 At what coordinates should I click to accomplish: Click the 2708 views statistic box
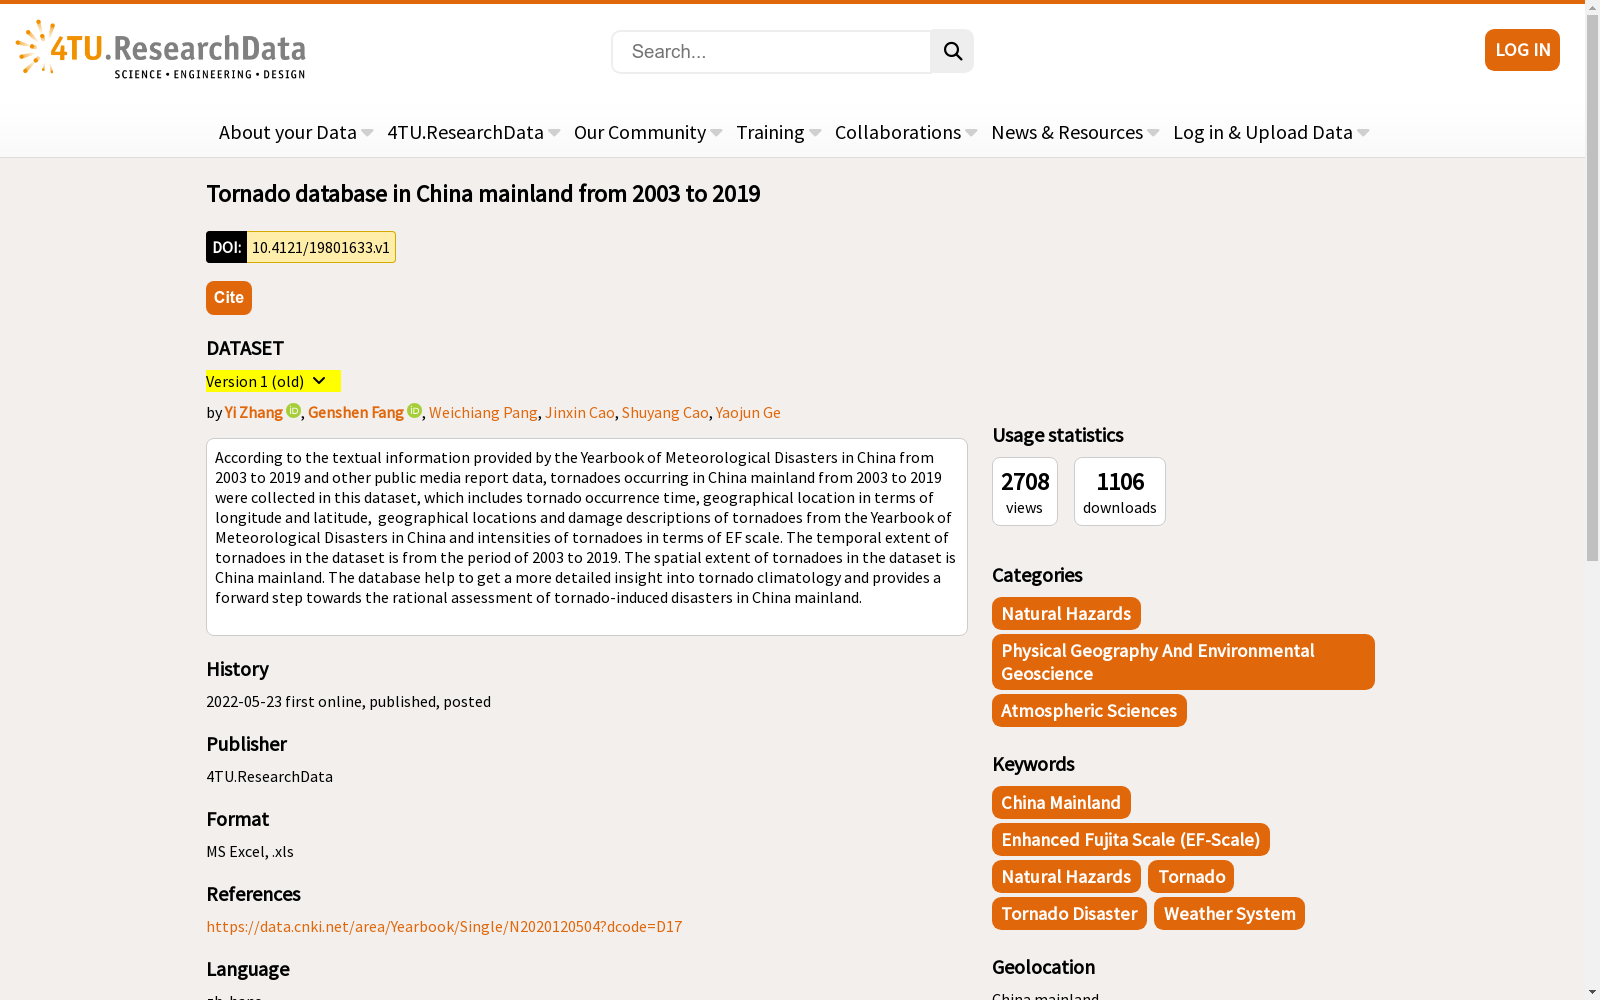(x=1025, y=491)
